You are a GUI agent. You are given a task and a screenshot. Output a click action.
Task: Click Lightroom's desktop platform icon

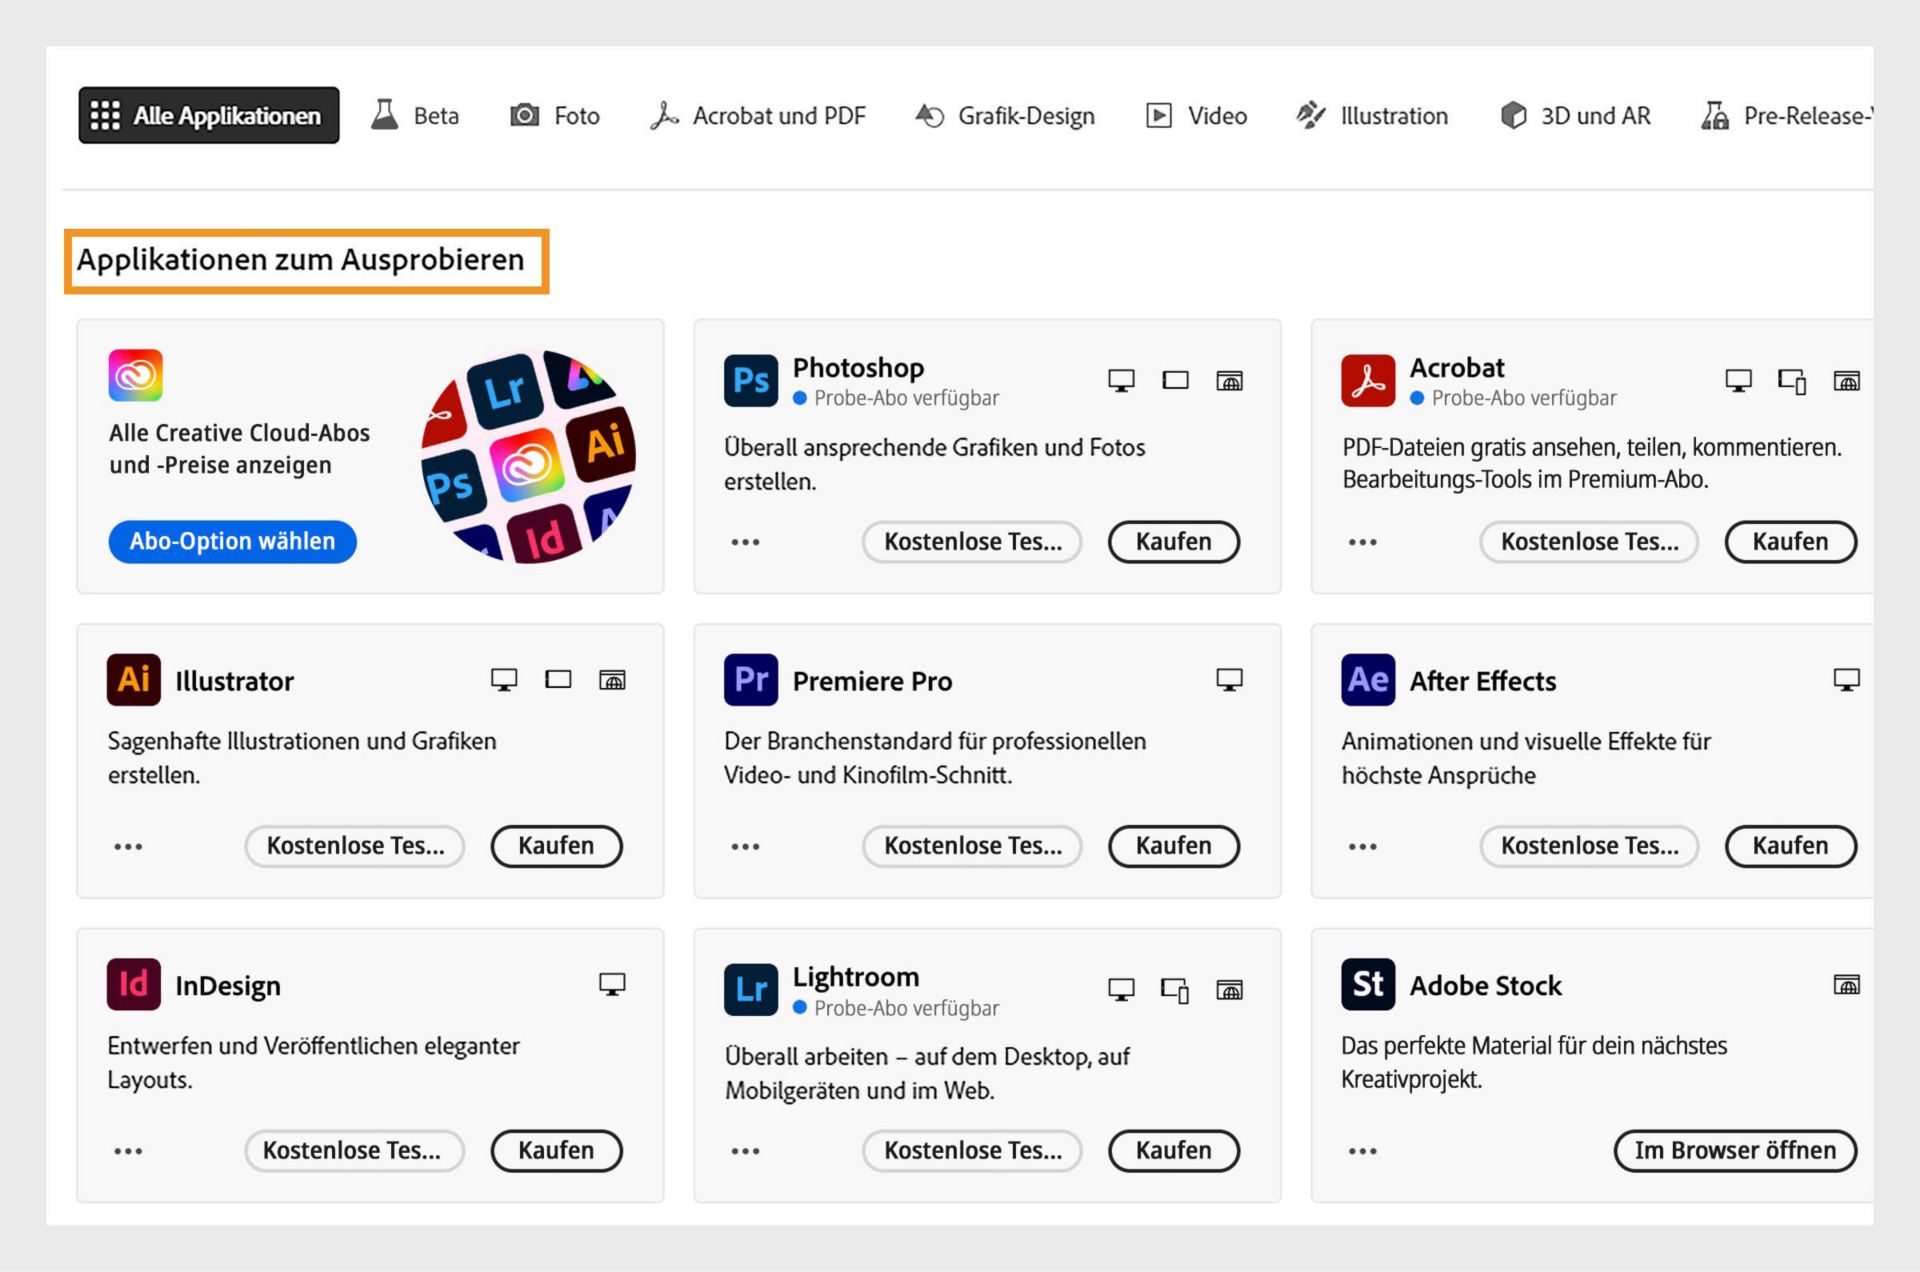[x=1121, y=990]
